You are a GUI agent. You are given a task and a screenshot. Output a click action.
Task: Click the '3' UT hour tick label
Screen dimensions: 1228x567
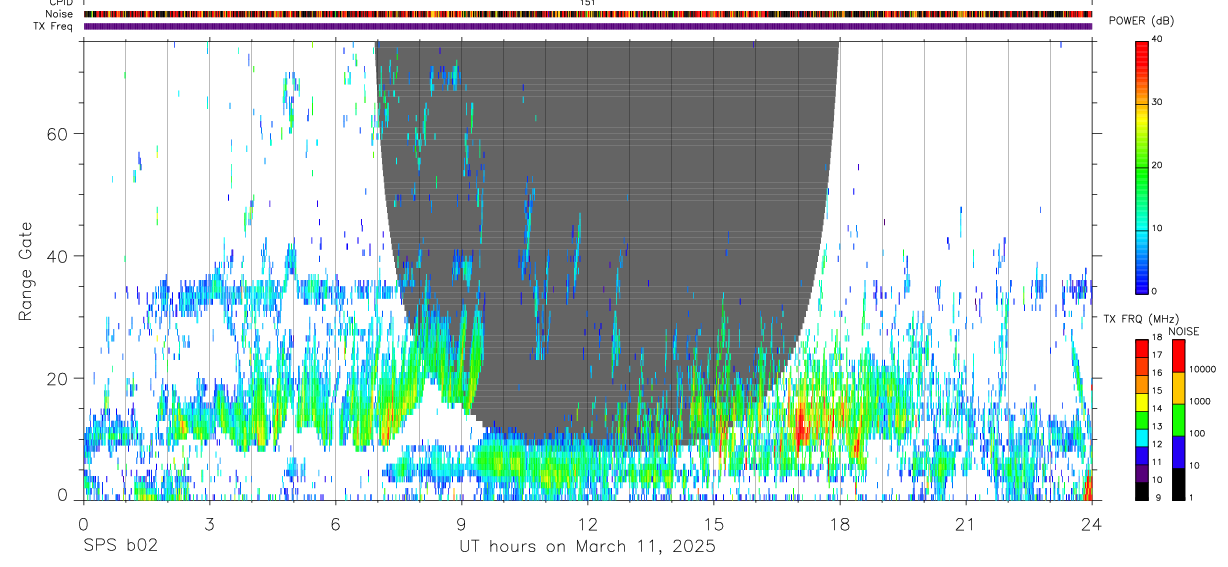coord(209,523)
